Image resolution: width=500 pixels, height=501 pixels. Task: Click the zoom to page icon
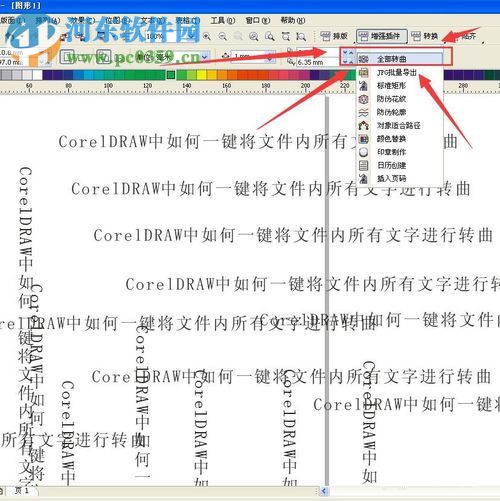pos(270,36)
